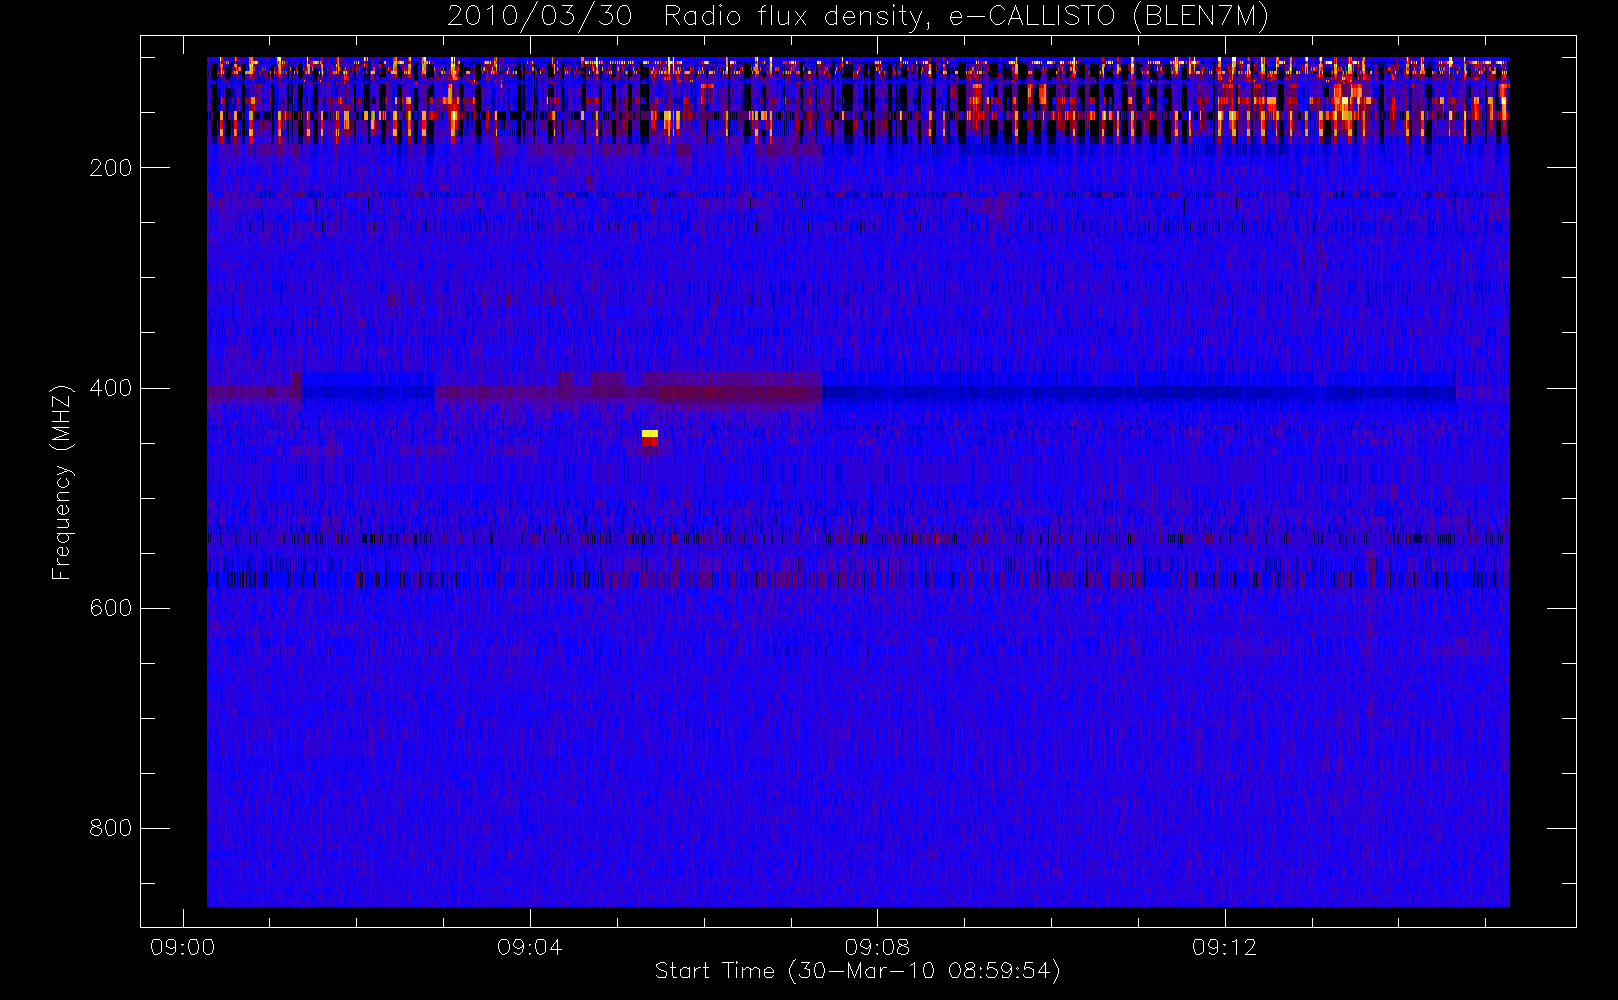The width and height of the screenshot is (1618, 1000).
Task: Click the 09:08 time tick label
Action: 877,947
